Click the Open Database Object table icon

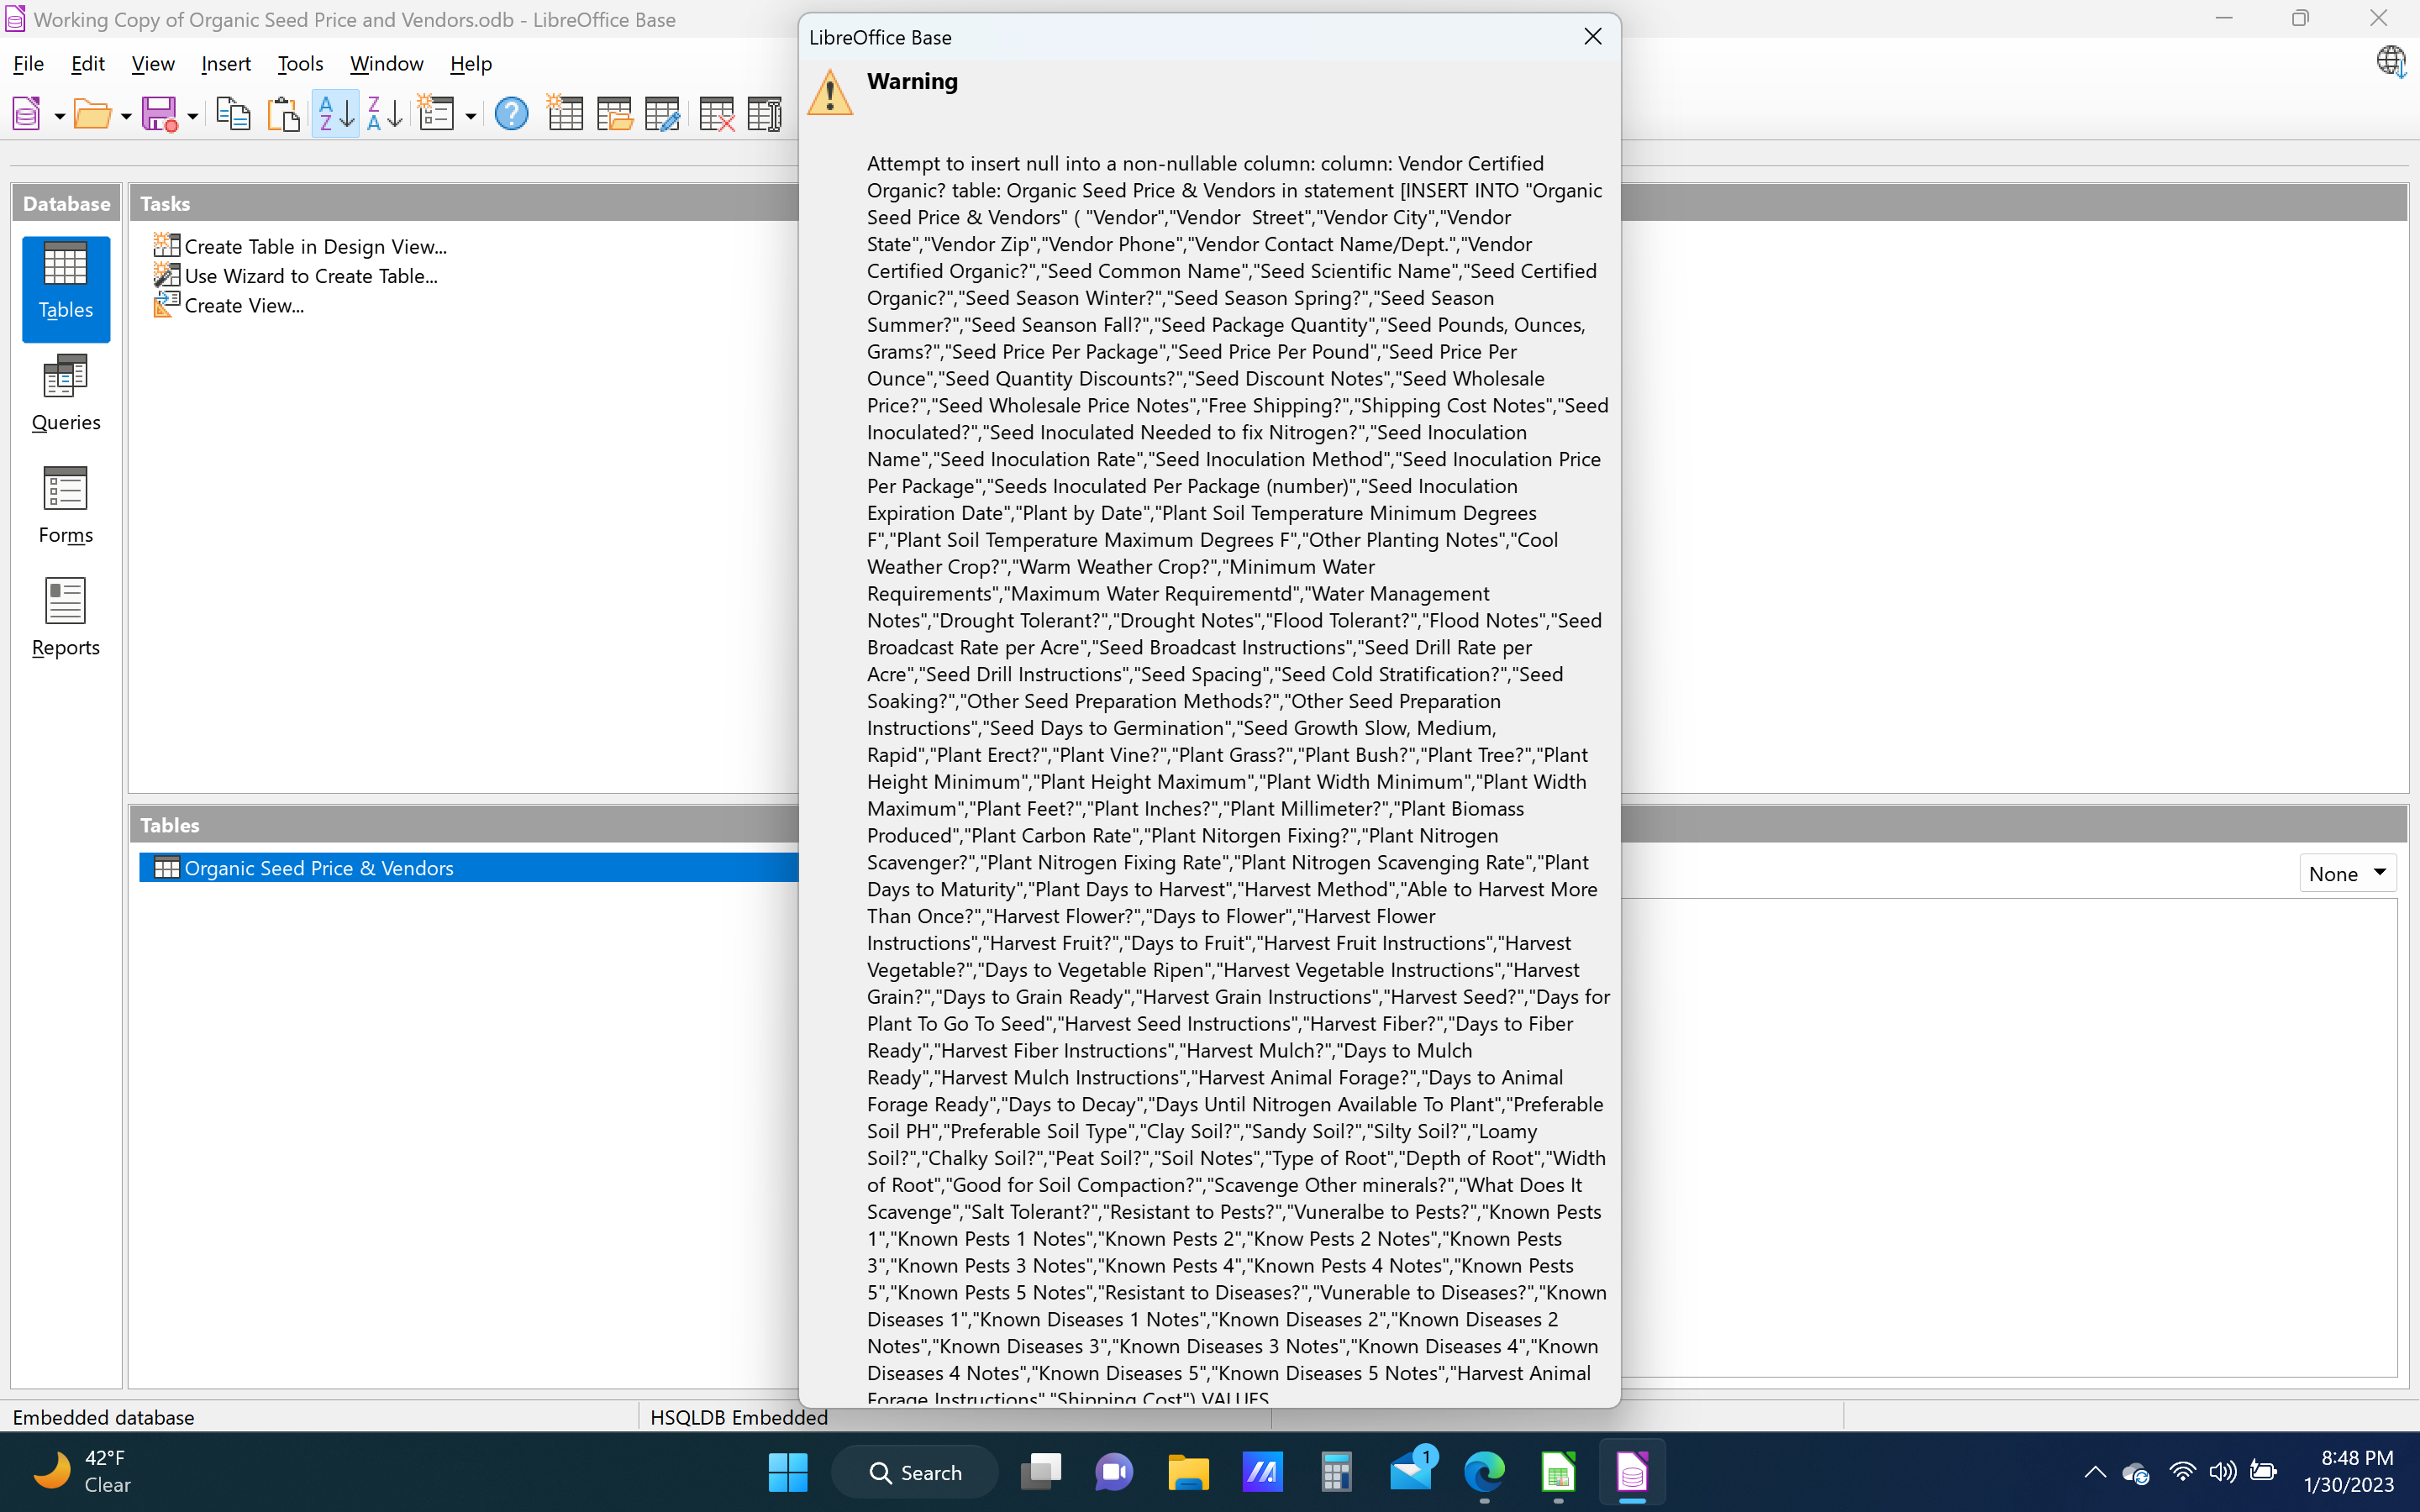[x=614, y=114]
